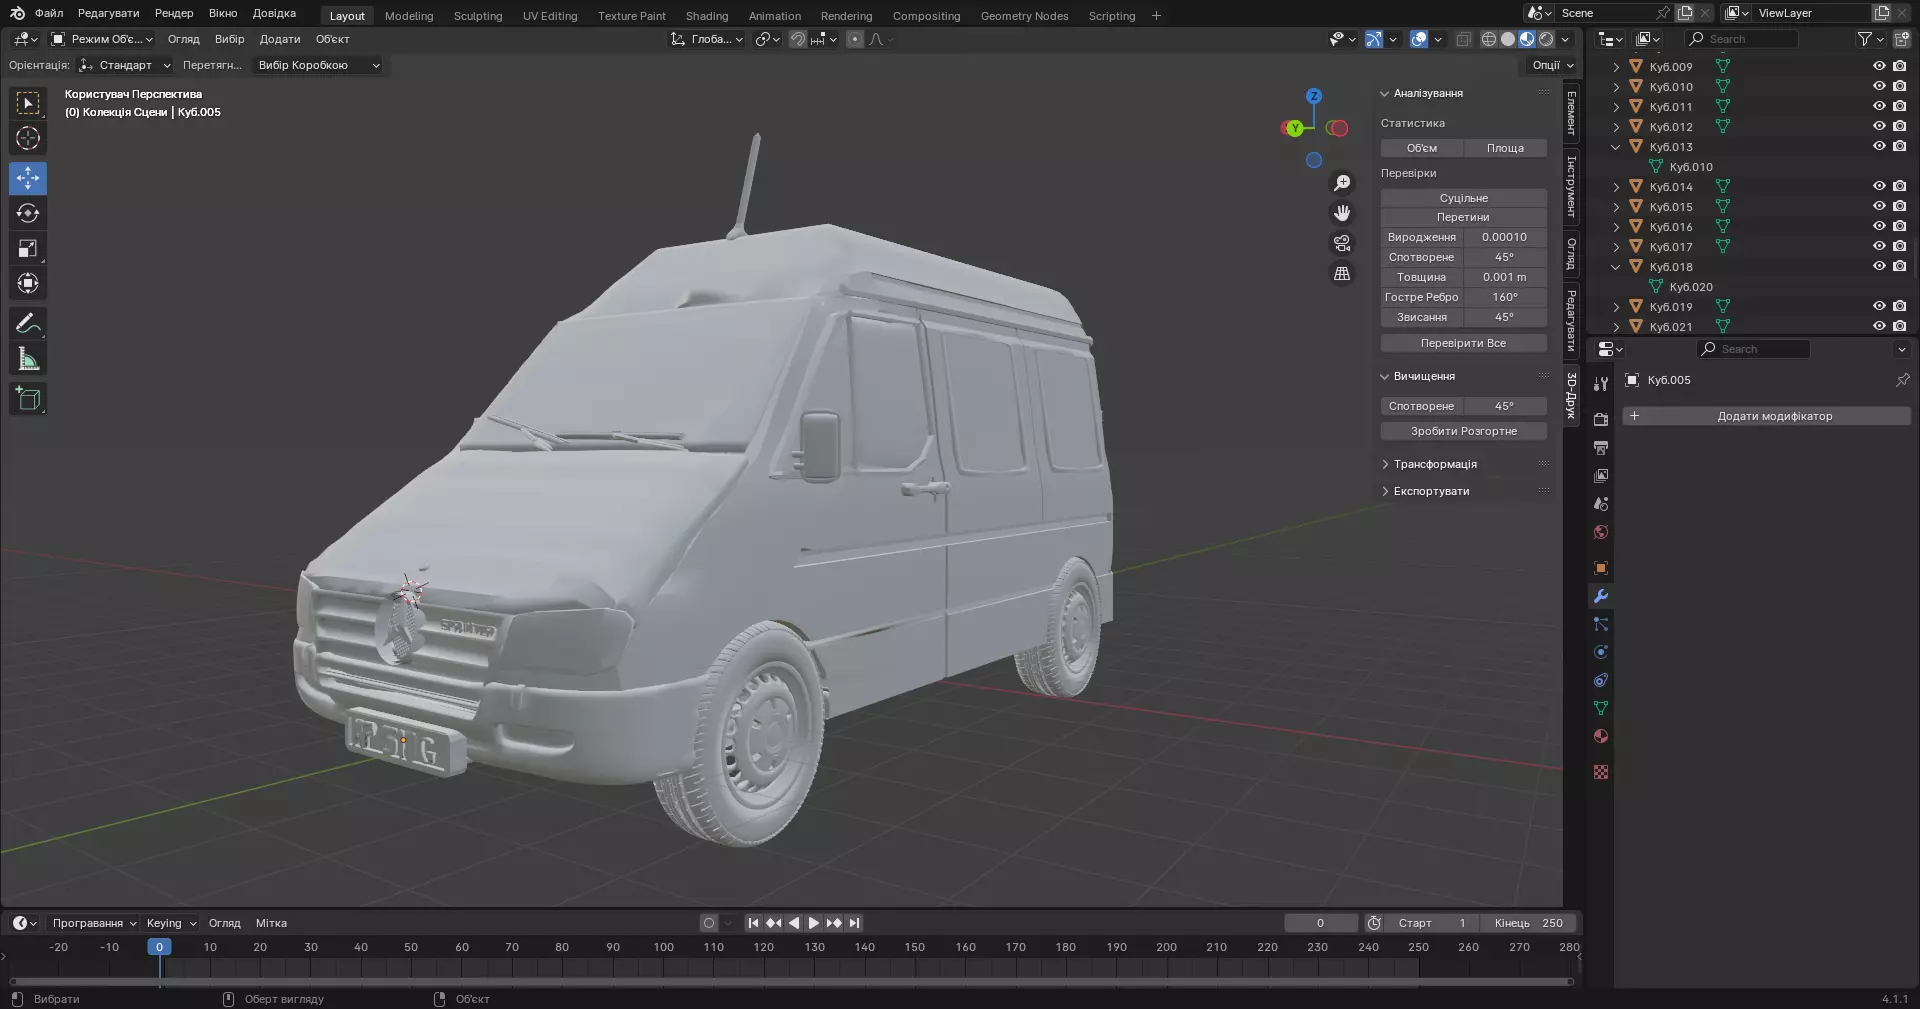
Task: Open the Modifiers wrench tab icon
Action: coord(1601,596)
